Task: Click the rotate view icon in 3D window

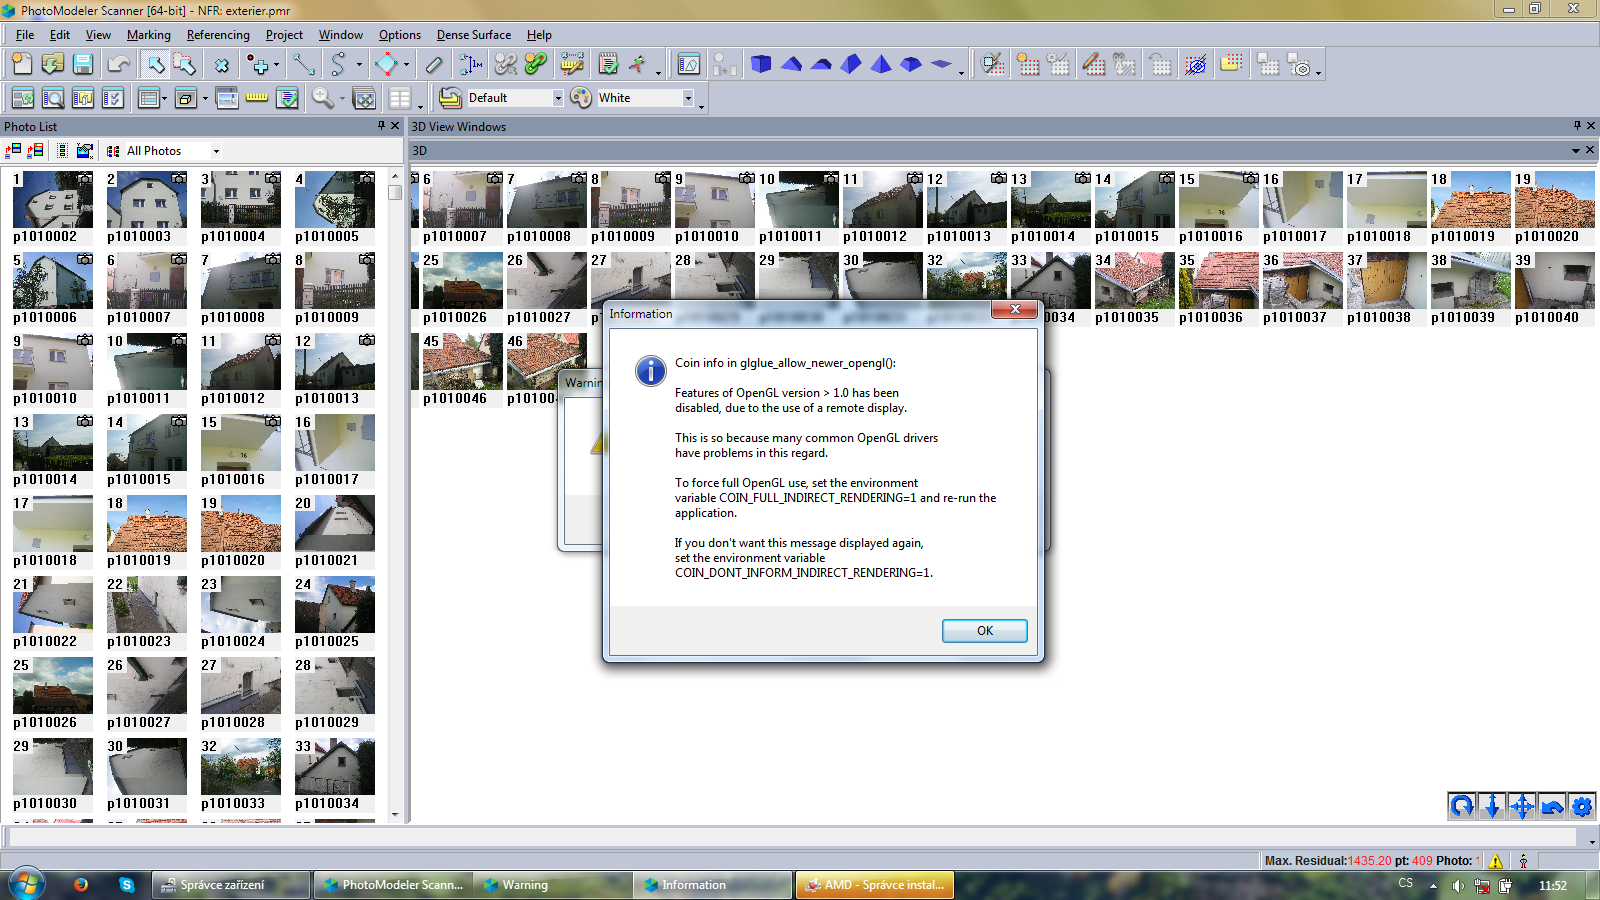Action: coord(1462,806)
